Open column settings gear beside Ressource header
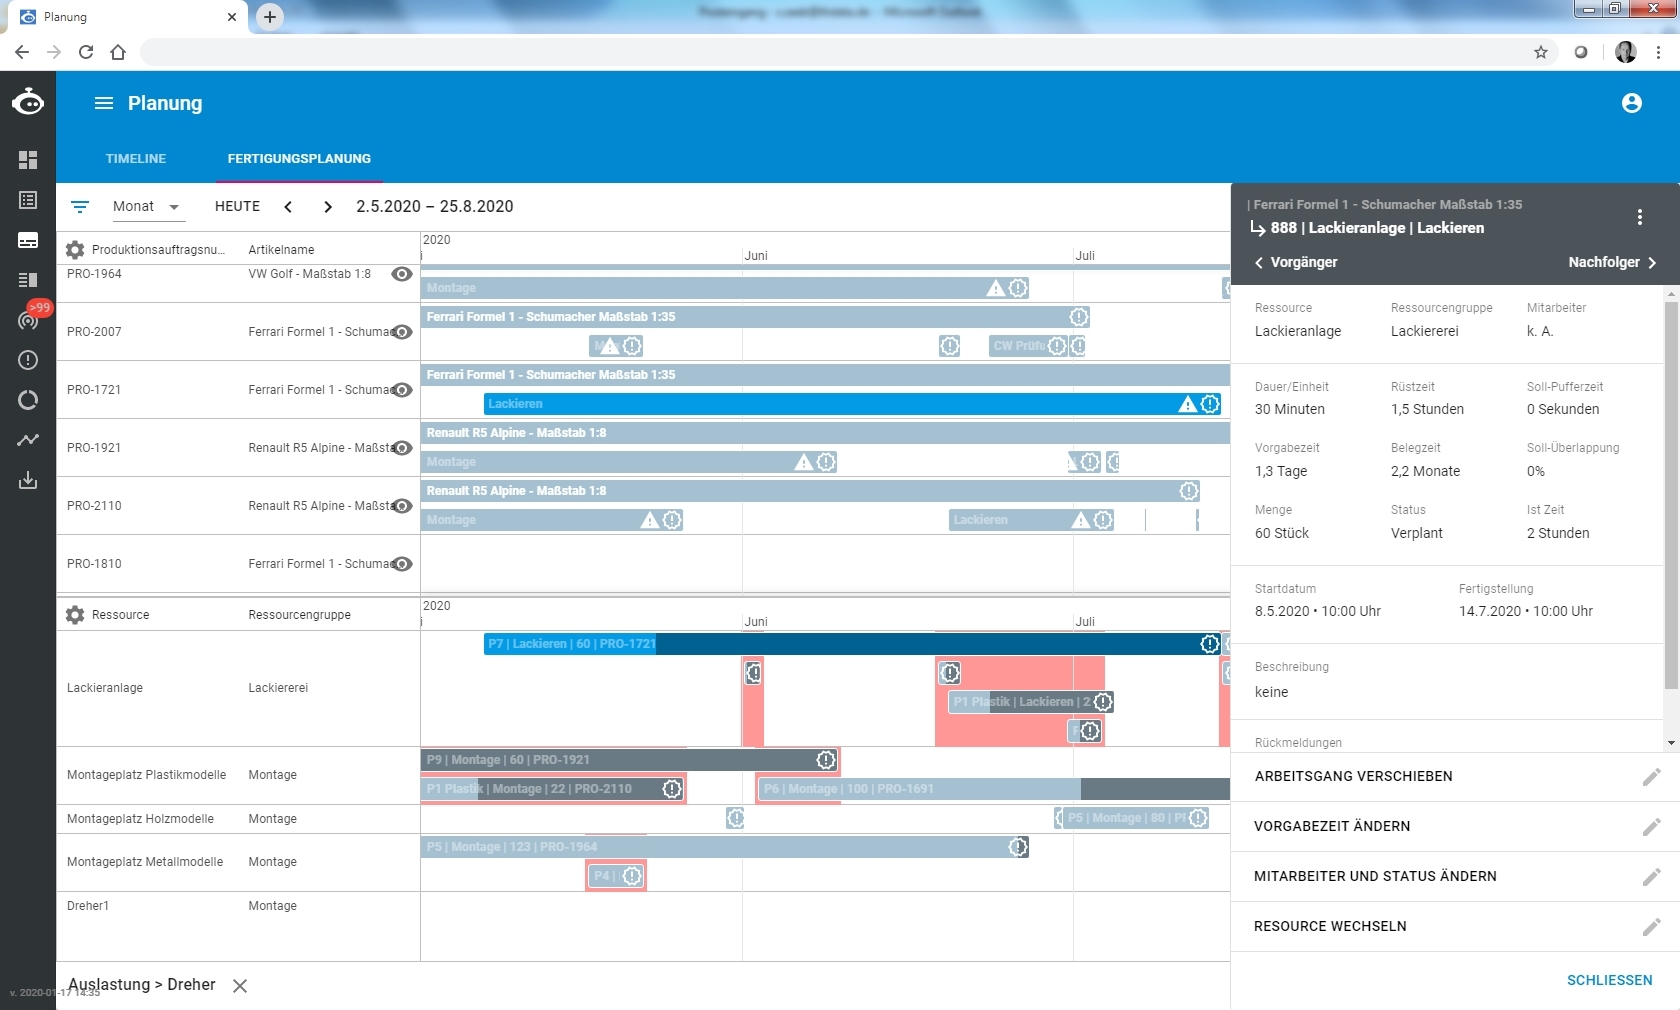 (x=75, y=615)
